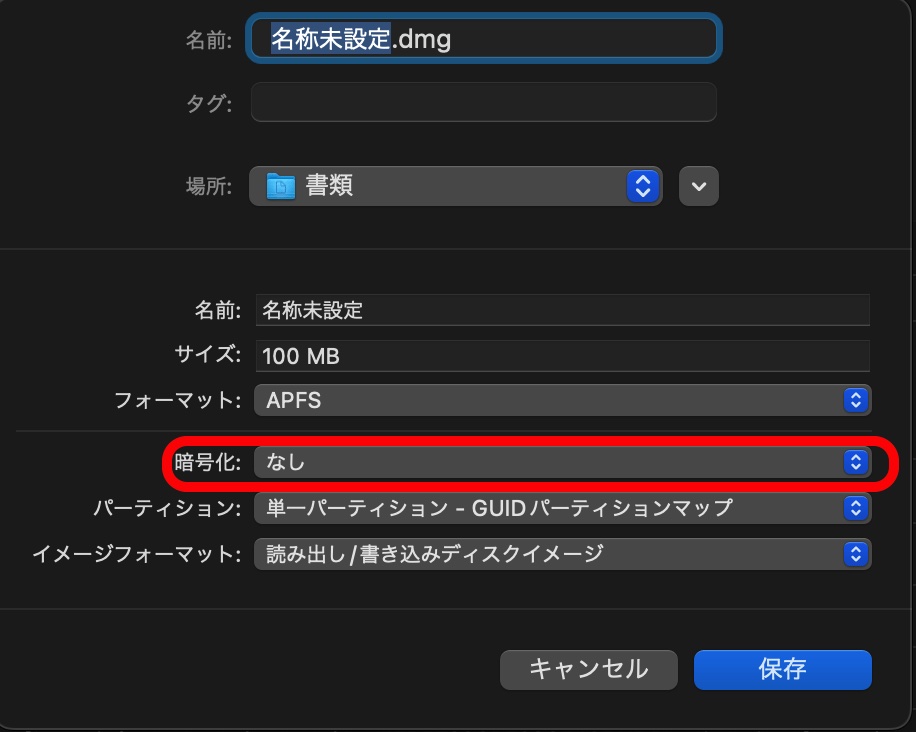Click the サイズ field showing 100 MB

[563, 356]
